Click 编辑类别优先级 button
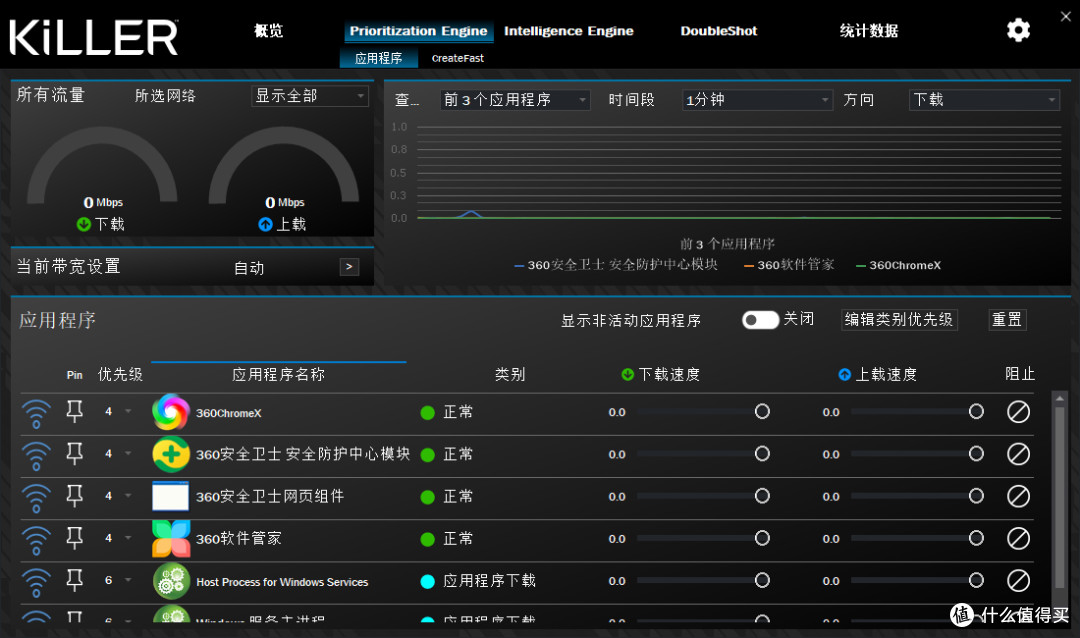Image resolution: width=1080 pixels, height=638 pixels. click(x=899, y=320)
